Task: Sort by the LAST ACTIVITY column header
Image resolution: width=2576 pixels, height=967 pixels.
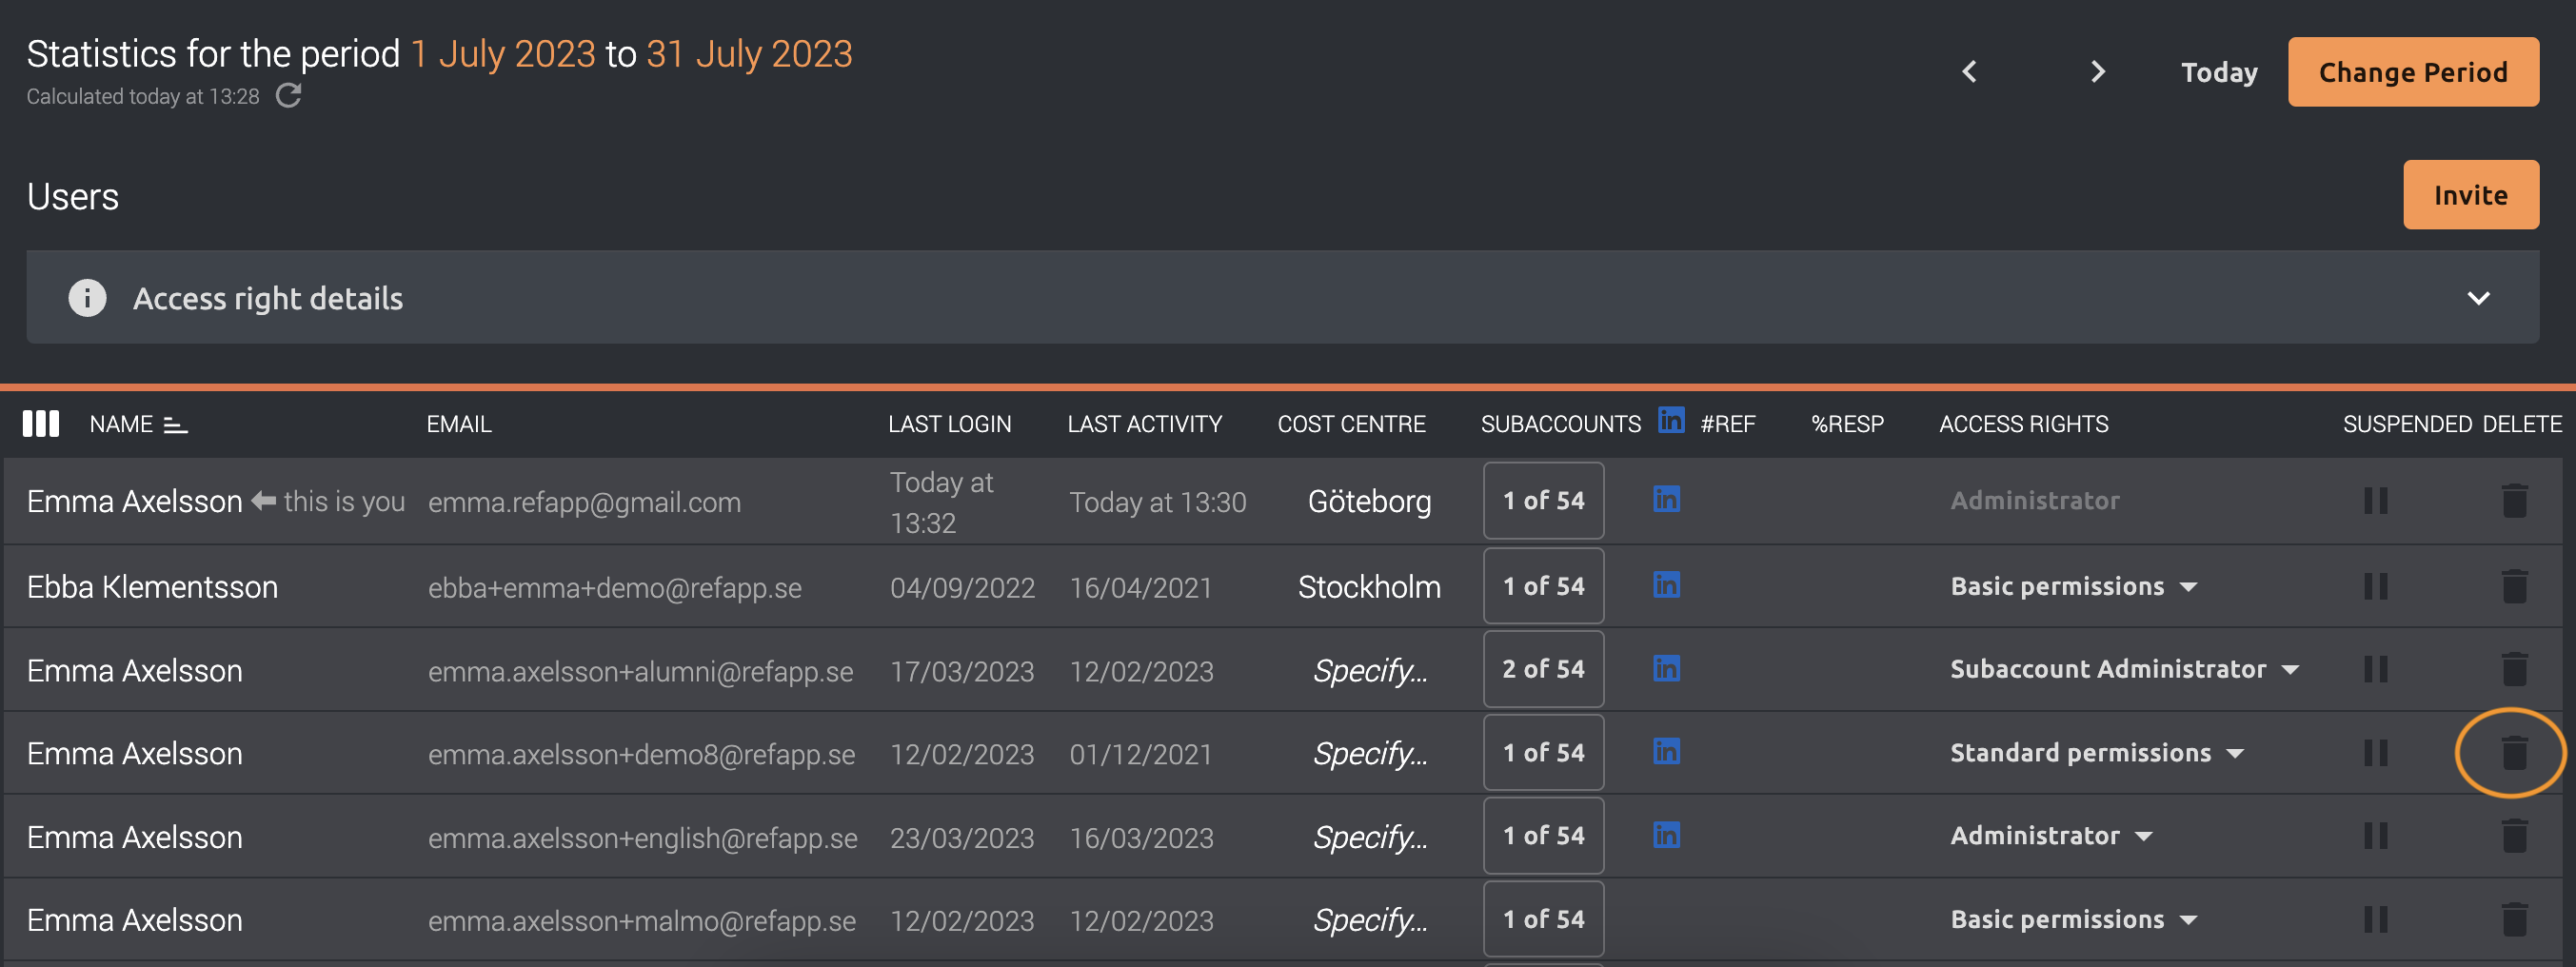Action: pos(1144,424)
